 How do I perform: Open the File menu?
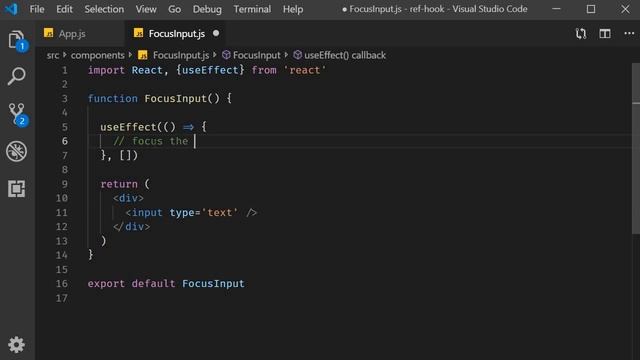point(37,9)
